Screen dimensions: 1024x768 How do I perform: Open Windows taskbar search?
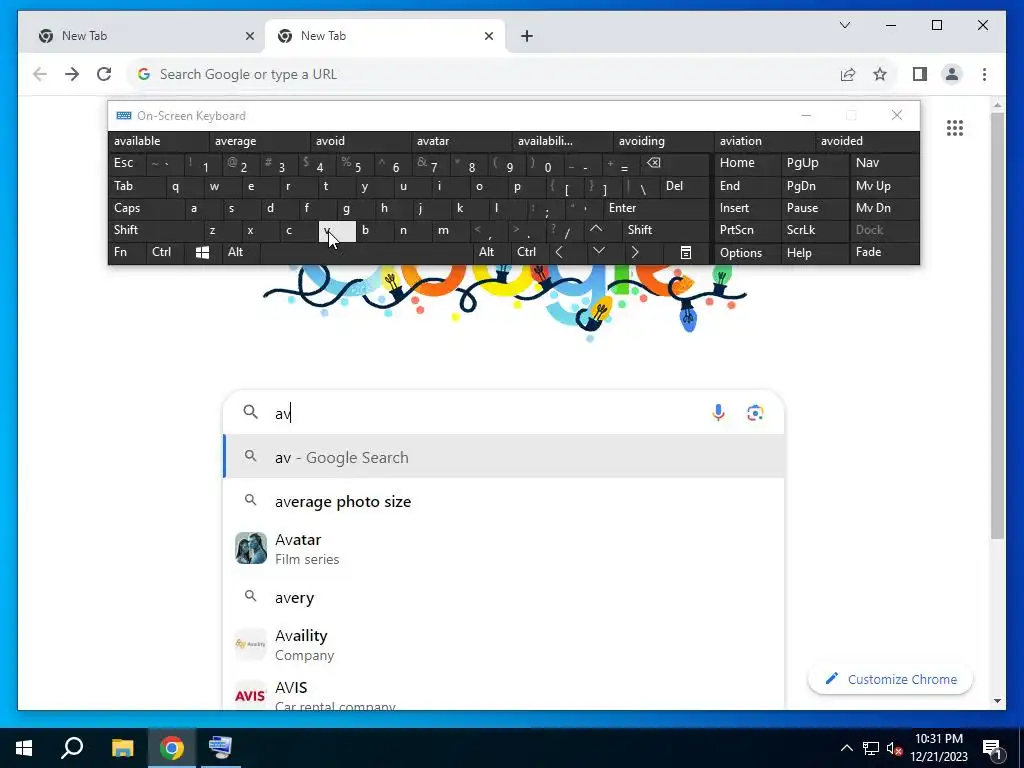coord(72,748)
